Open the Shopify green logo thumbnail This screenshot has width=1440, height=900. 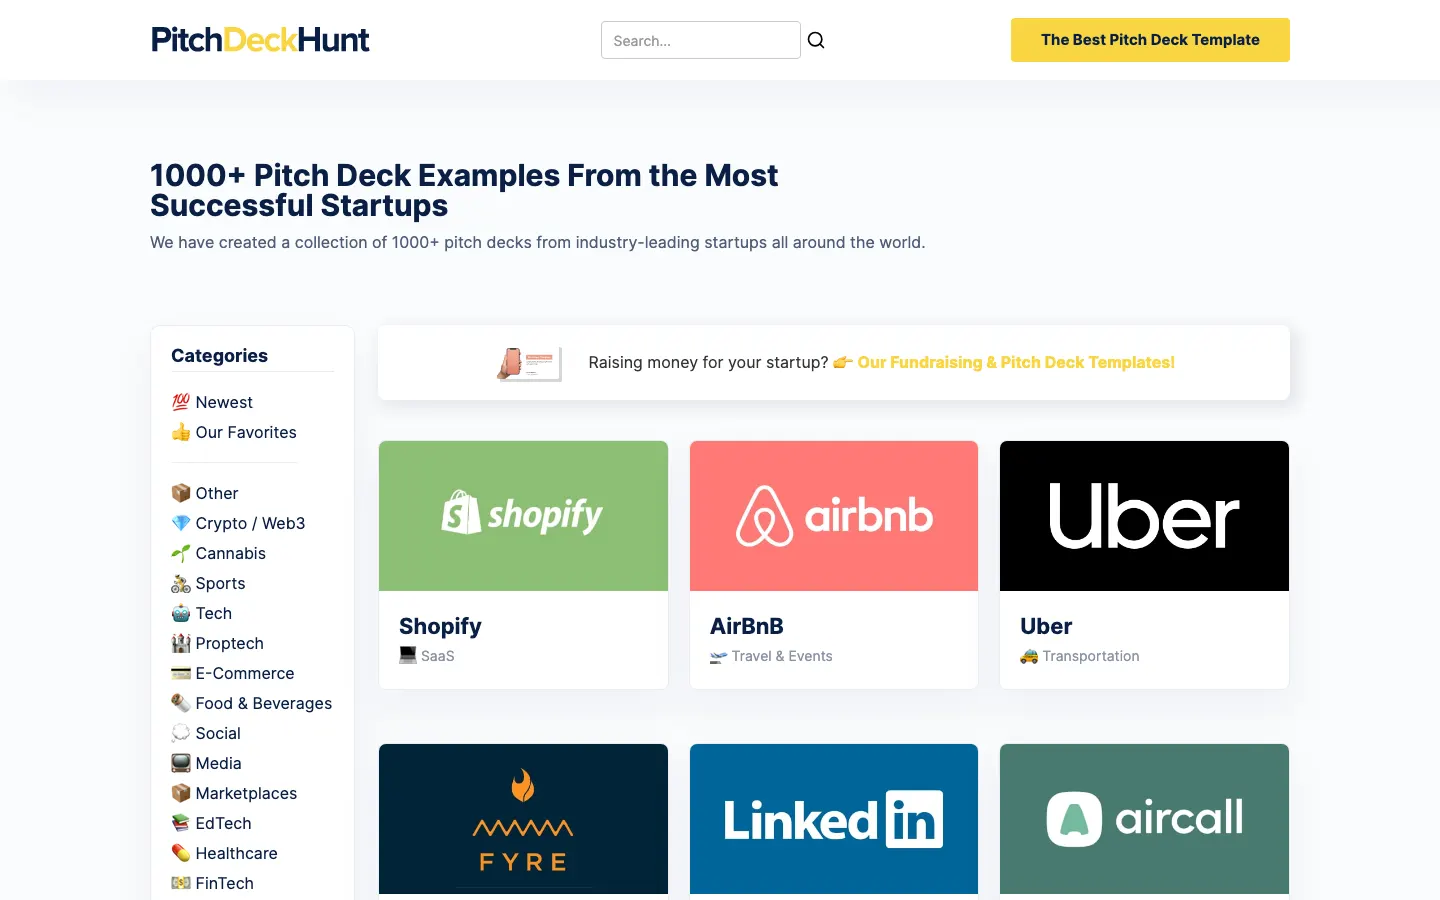tap(523, 516)
